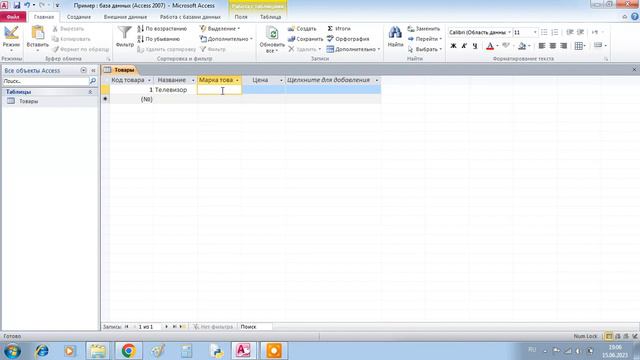Click the navigation pane Поиск field
The image size is (640, 360).
pos(45,81)
